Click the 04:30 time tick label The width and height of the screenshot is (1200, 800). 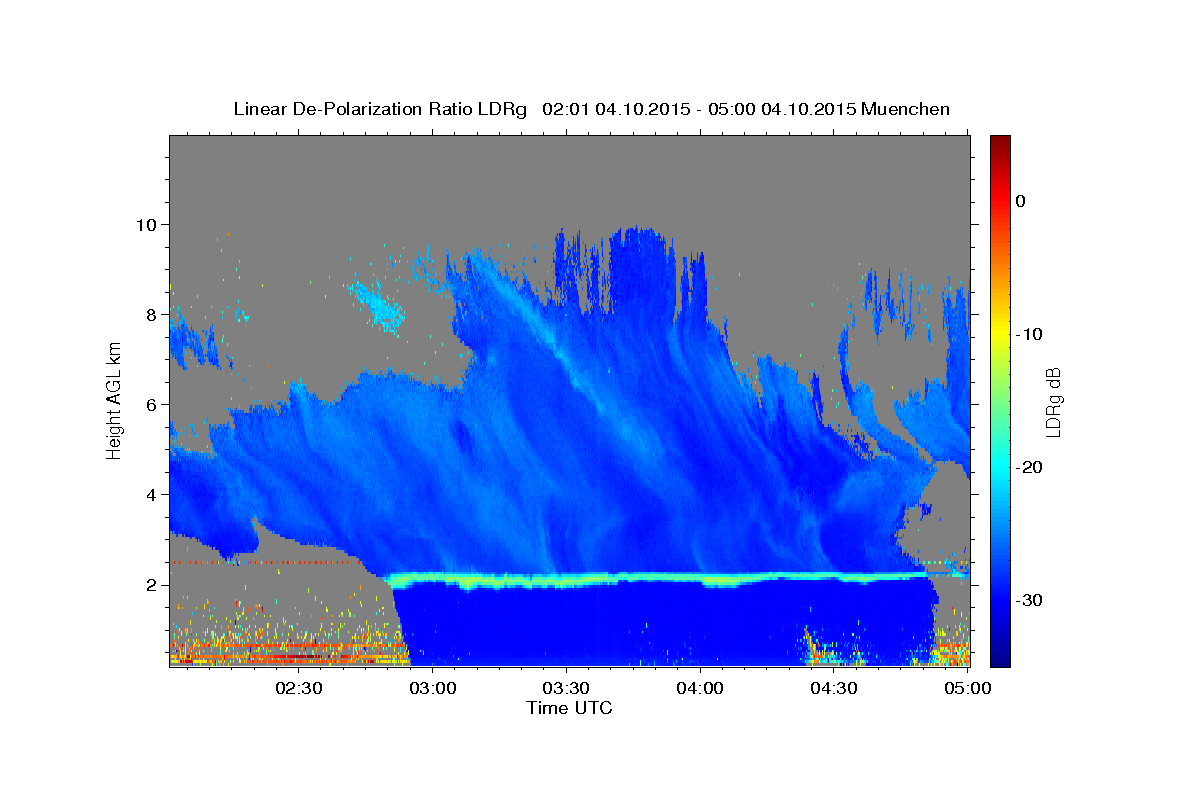click(x=834, y=689)
